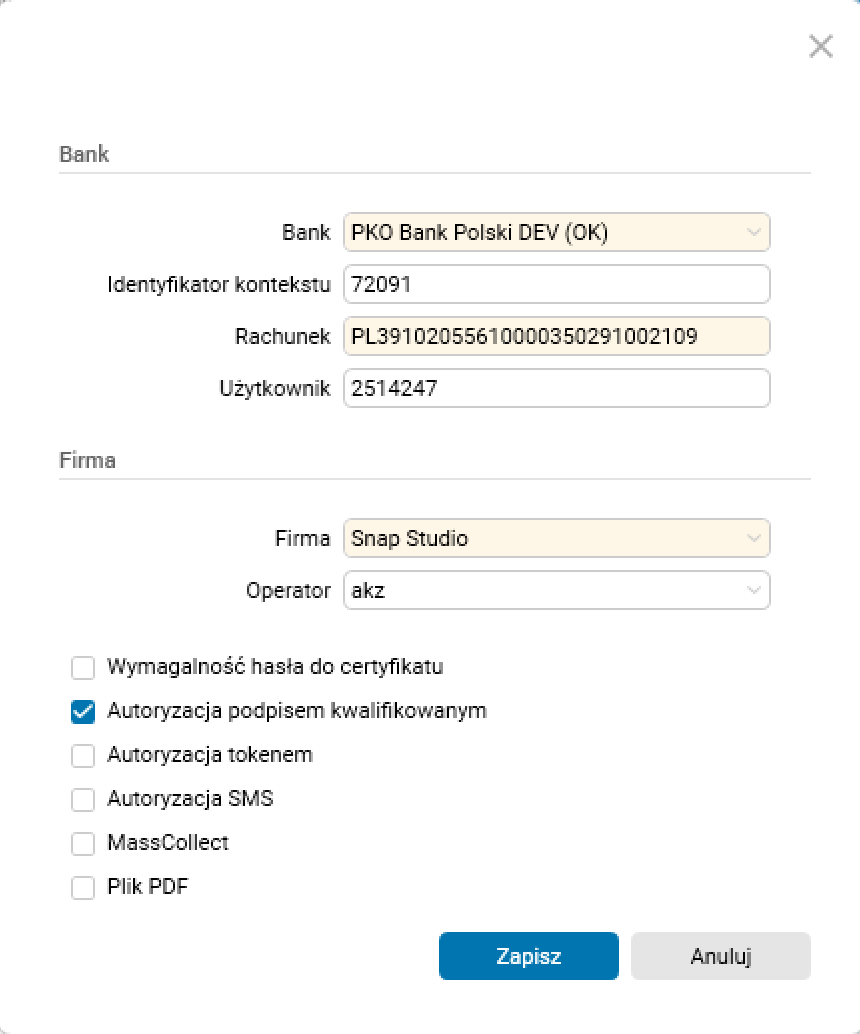
Task: Click the chevron arrow on the Firma field
Action: point(755,538)
